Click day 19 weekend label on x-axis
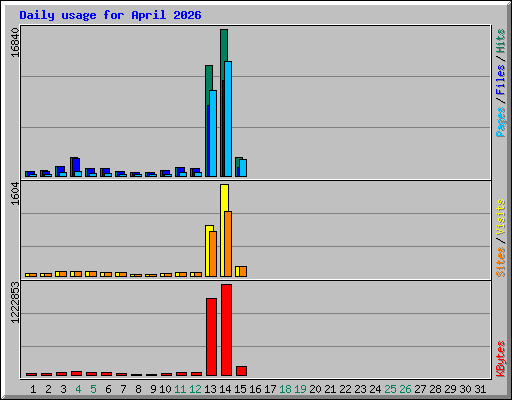The image size is (512, 400). (300, 389)
